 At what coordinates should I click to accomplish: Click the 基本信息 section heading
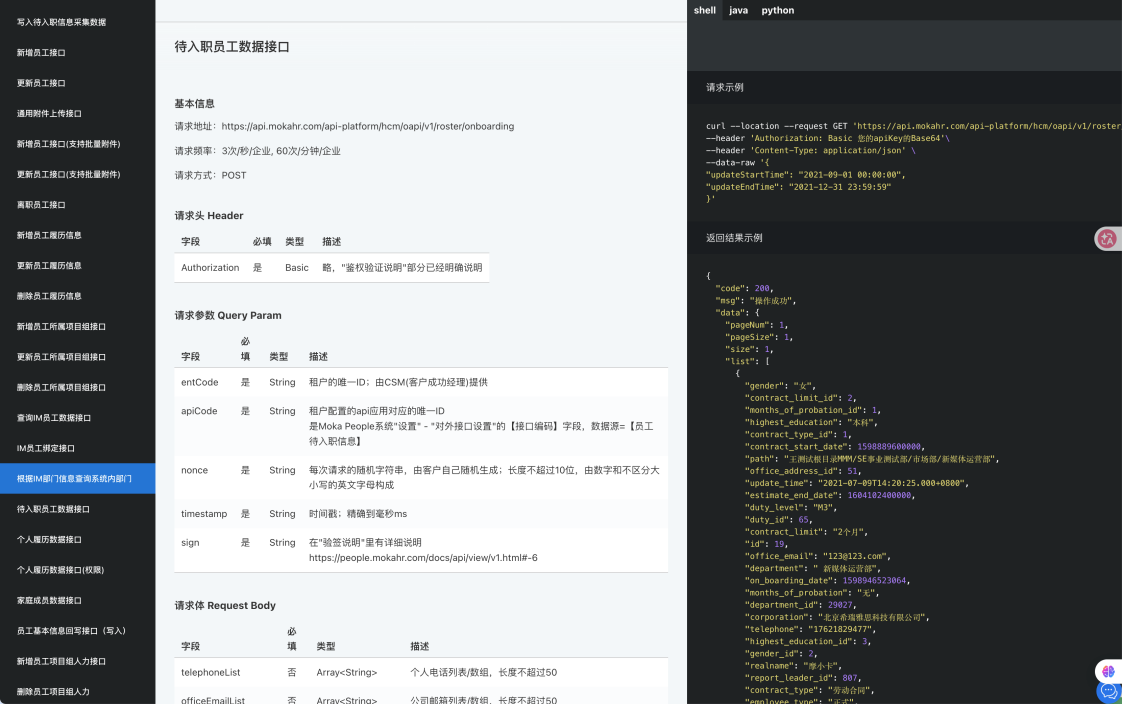[195, 104]
